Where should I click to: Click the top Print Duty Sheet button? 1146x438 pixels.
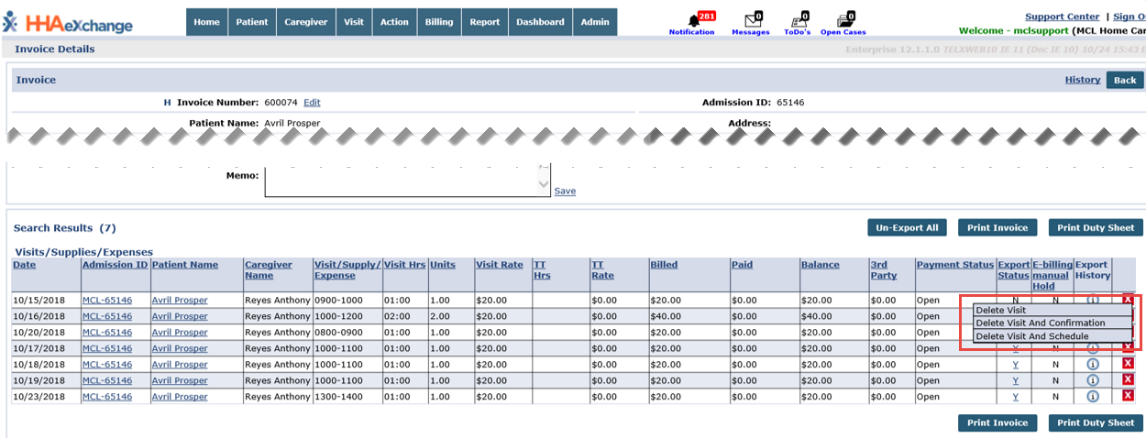(1095, 228)
